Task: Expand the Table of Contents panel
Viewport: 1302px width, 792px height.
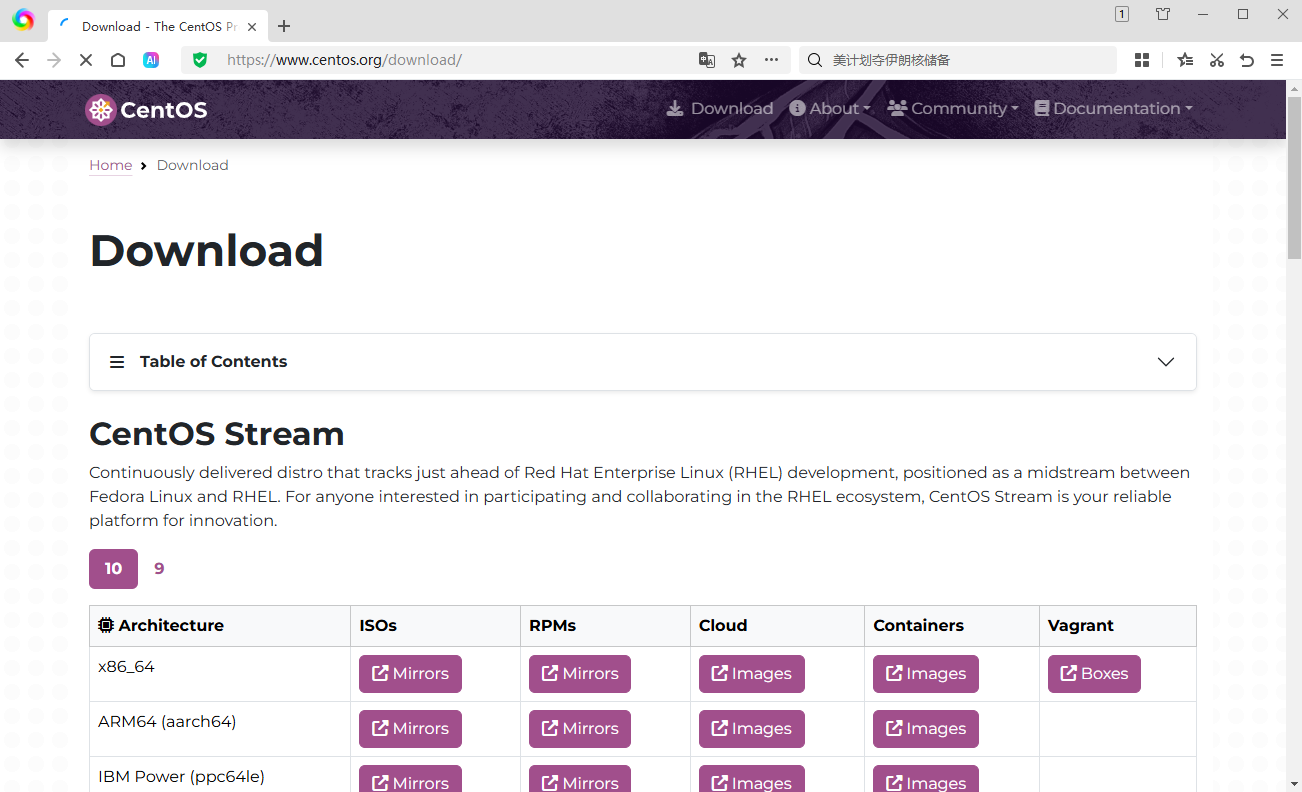Action: pos(643,362)
